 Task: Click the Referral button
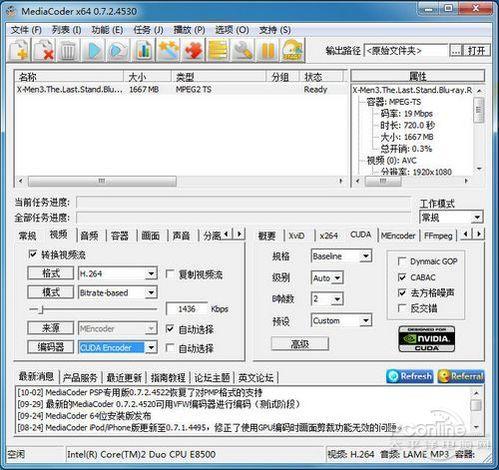461,376
